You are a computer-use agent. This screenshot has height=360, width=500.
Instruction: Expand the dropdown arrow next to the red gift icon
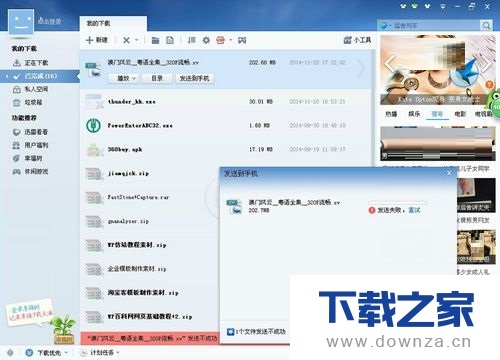(231, 40)
